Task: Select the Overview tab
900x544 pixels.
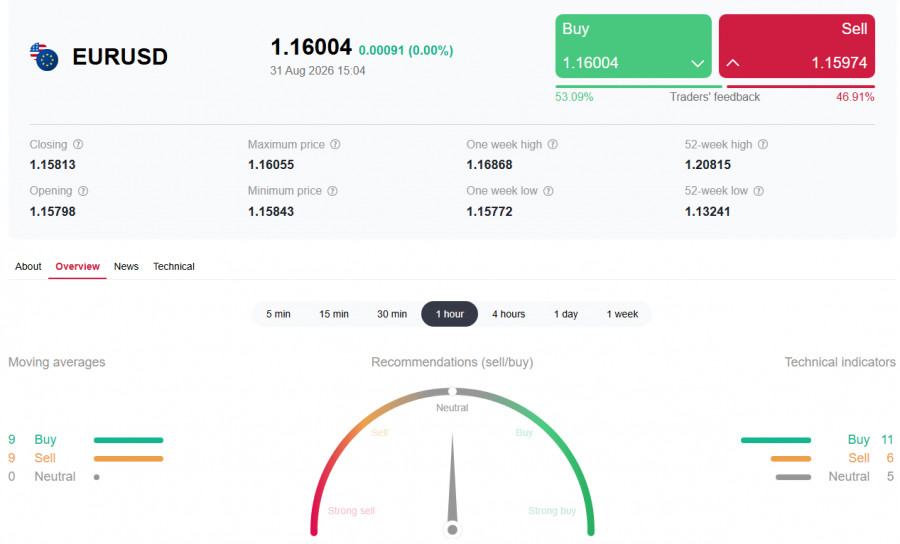Action: click(77, 266)
